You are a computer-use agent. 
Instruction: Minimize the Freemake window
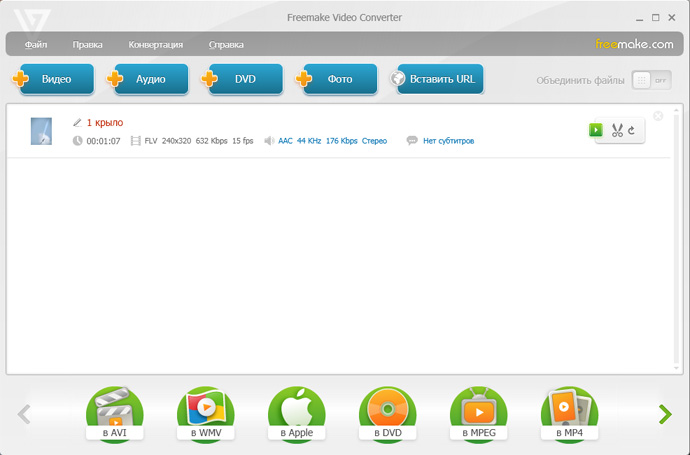click(639, 18)
